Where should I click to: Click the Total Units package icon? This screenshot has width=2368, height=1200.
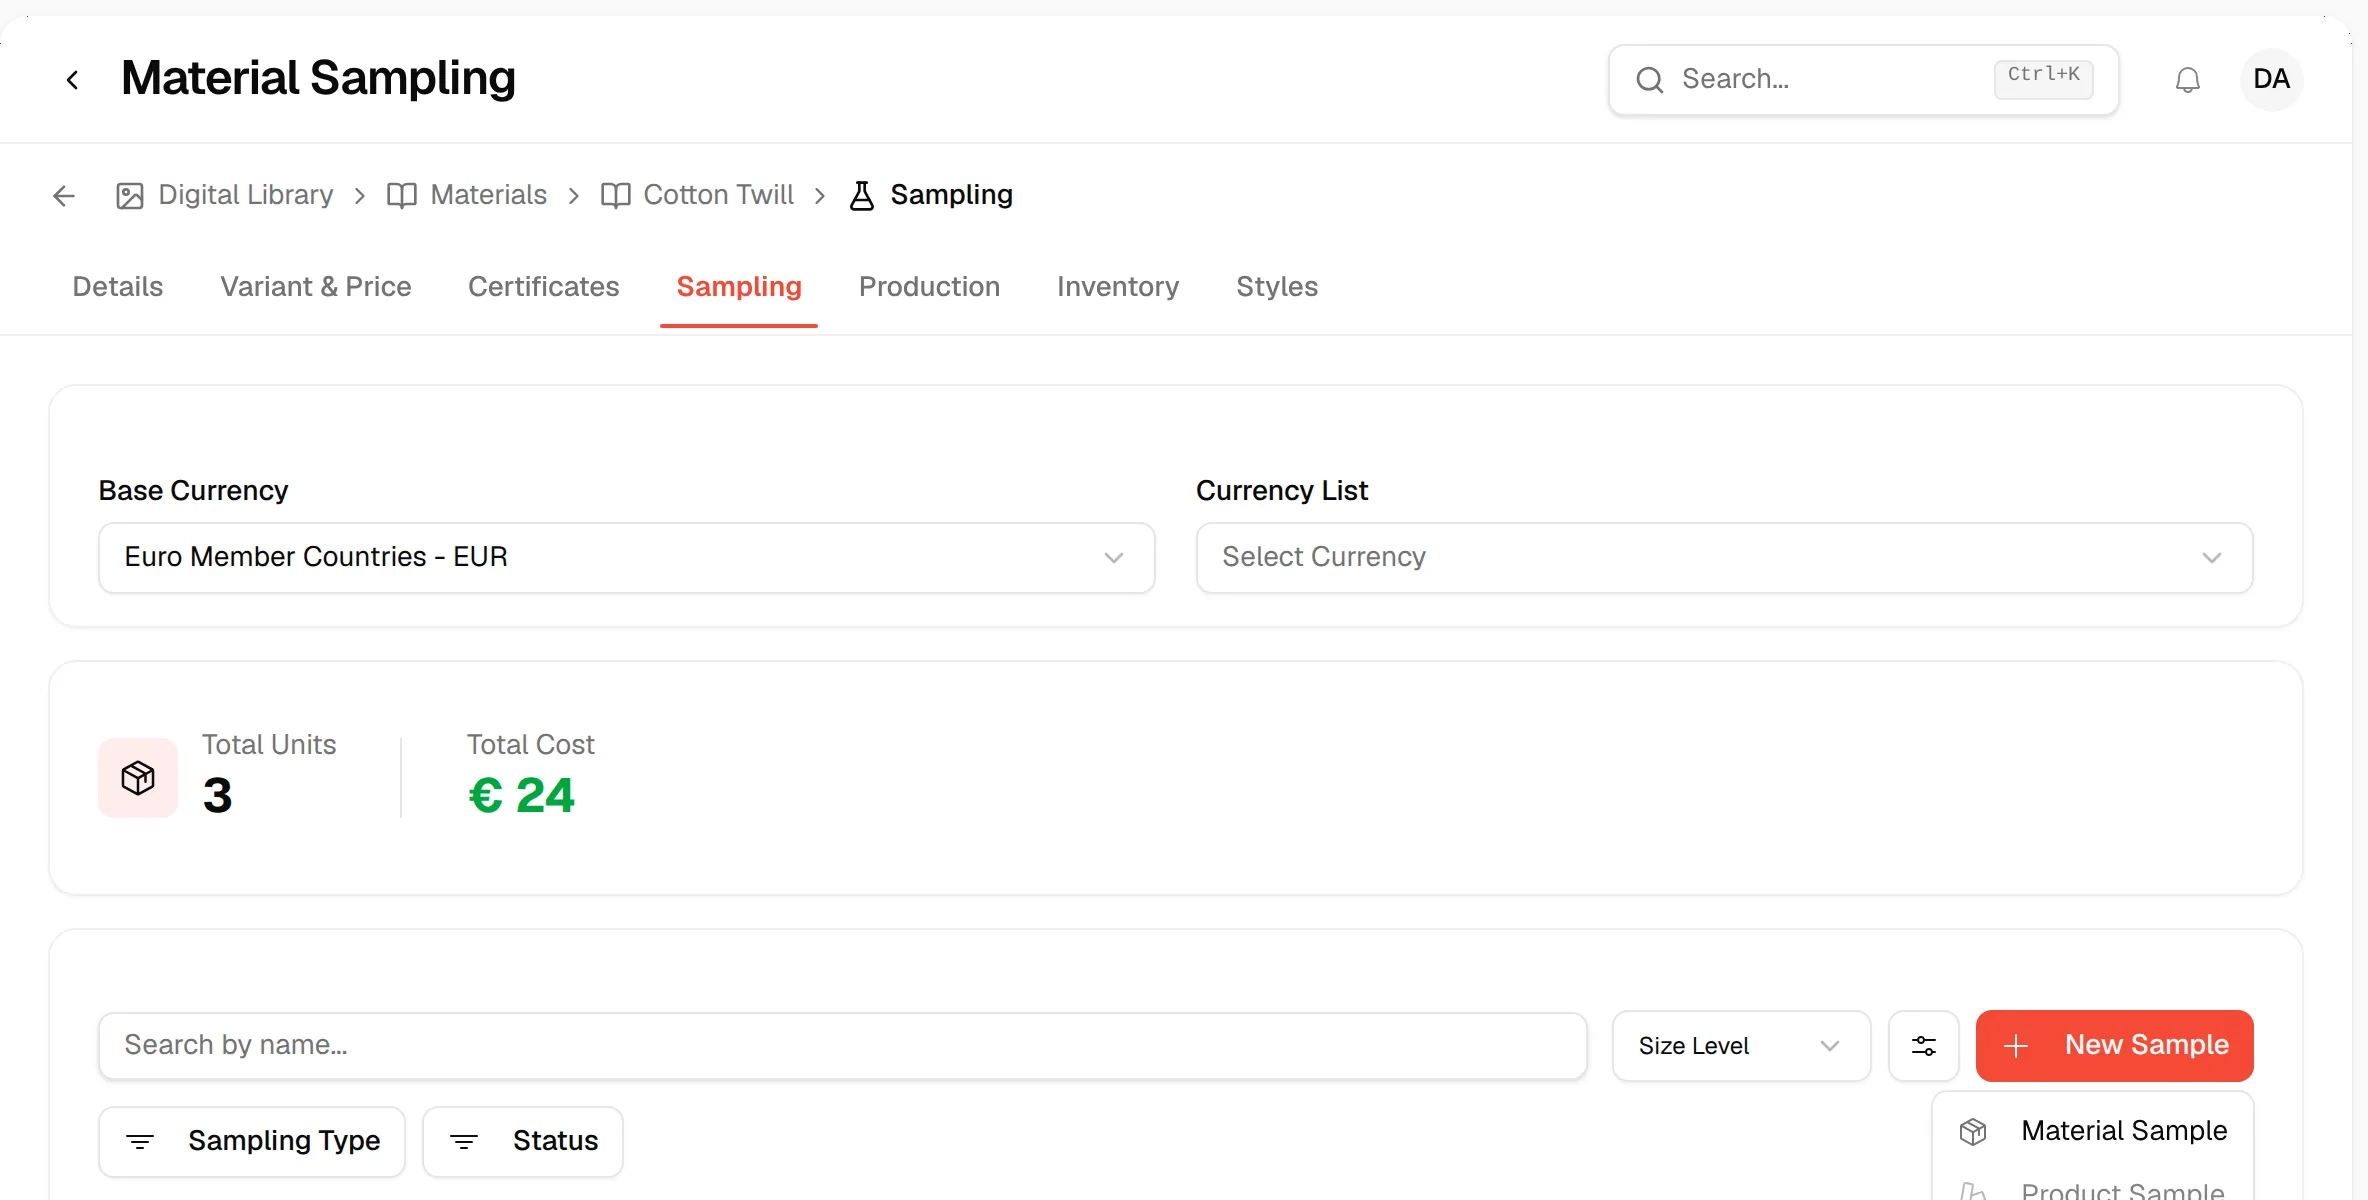click(138, 778)
